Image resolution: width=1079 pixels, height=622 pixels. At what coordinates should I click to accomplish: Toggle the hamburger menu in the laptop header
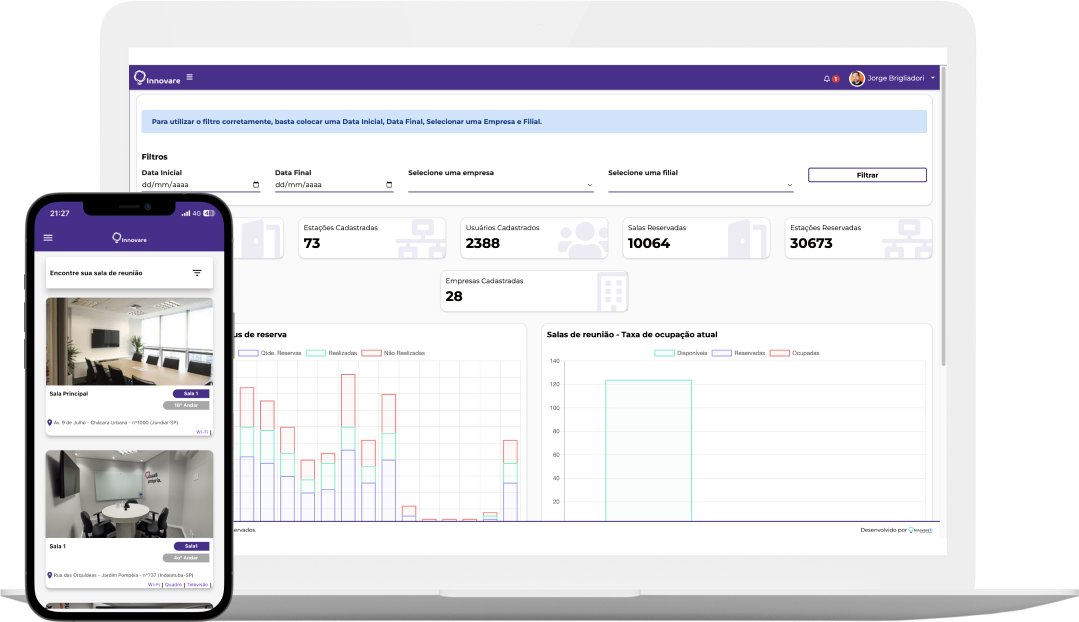coord(189,77)
